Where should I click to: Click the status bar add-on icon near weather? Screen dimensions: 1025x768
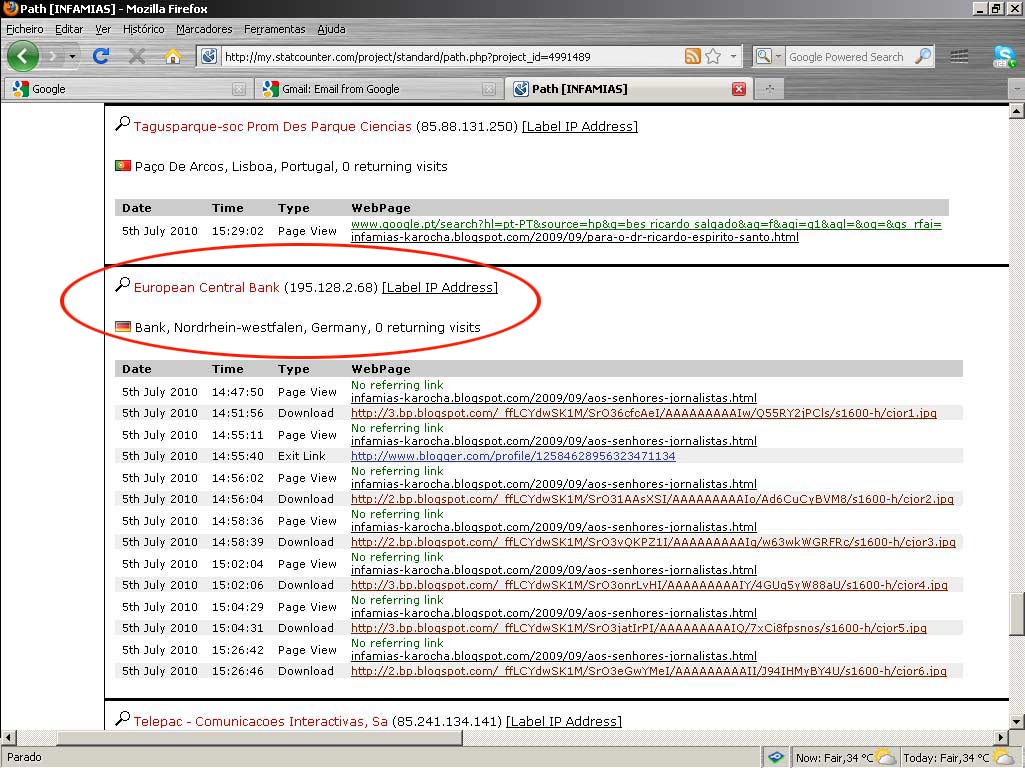(776, 757)
